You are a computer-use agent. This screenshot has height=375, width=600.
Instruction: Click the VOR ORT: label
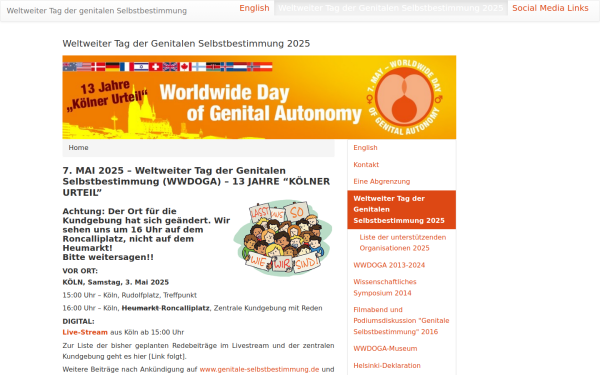tap(80, 271)
